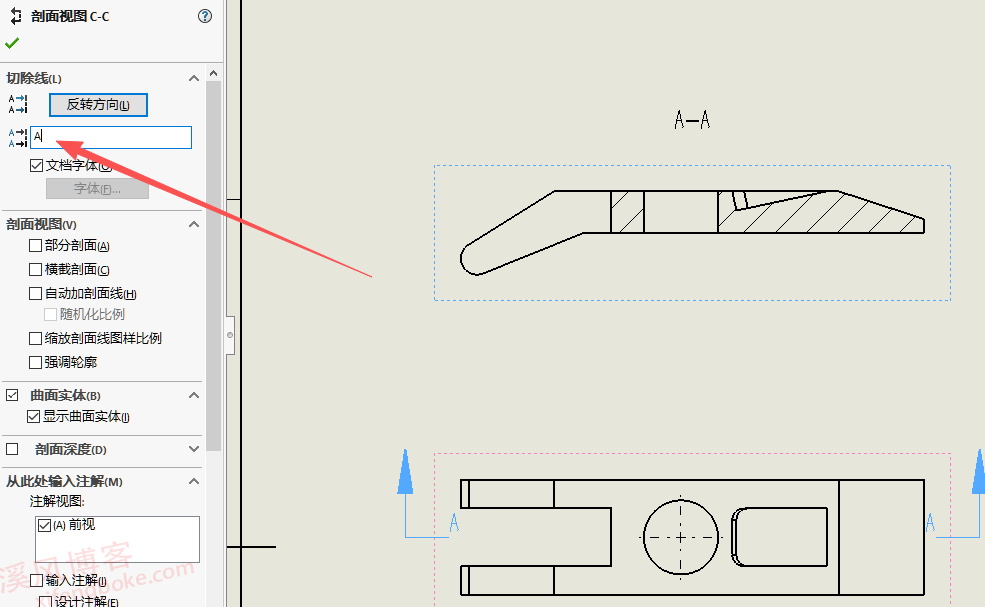
Task: Uncheck the 显示曲面实体 checkbox
Action: [34, 417]
